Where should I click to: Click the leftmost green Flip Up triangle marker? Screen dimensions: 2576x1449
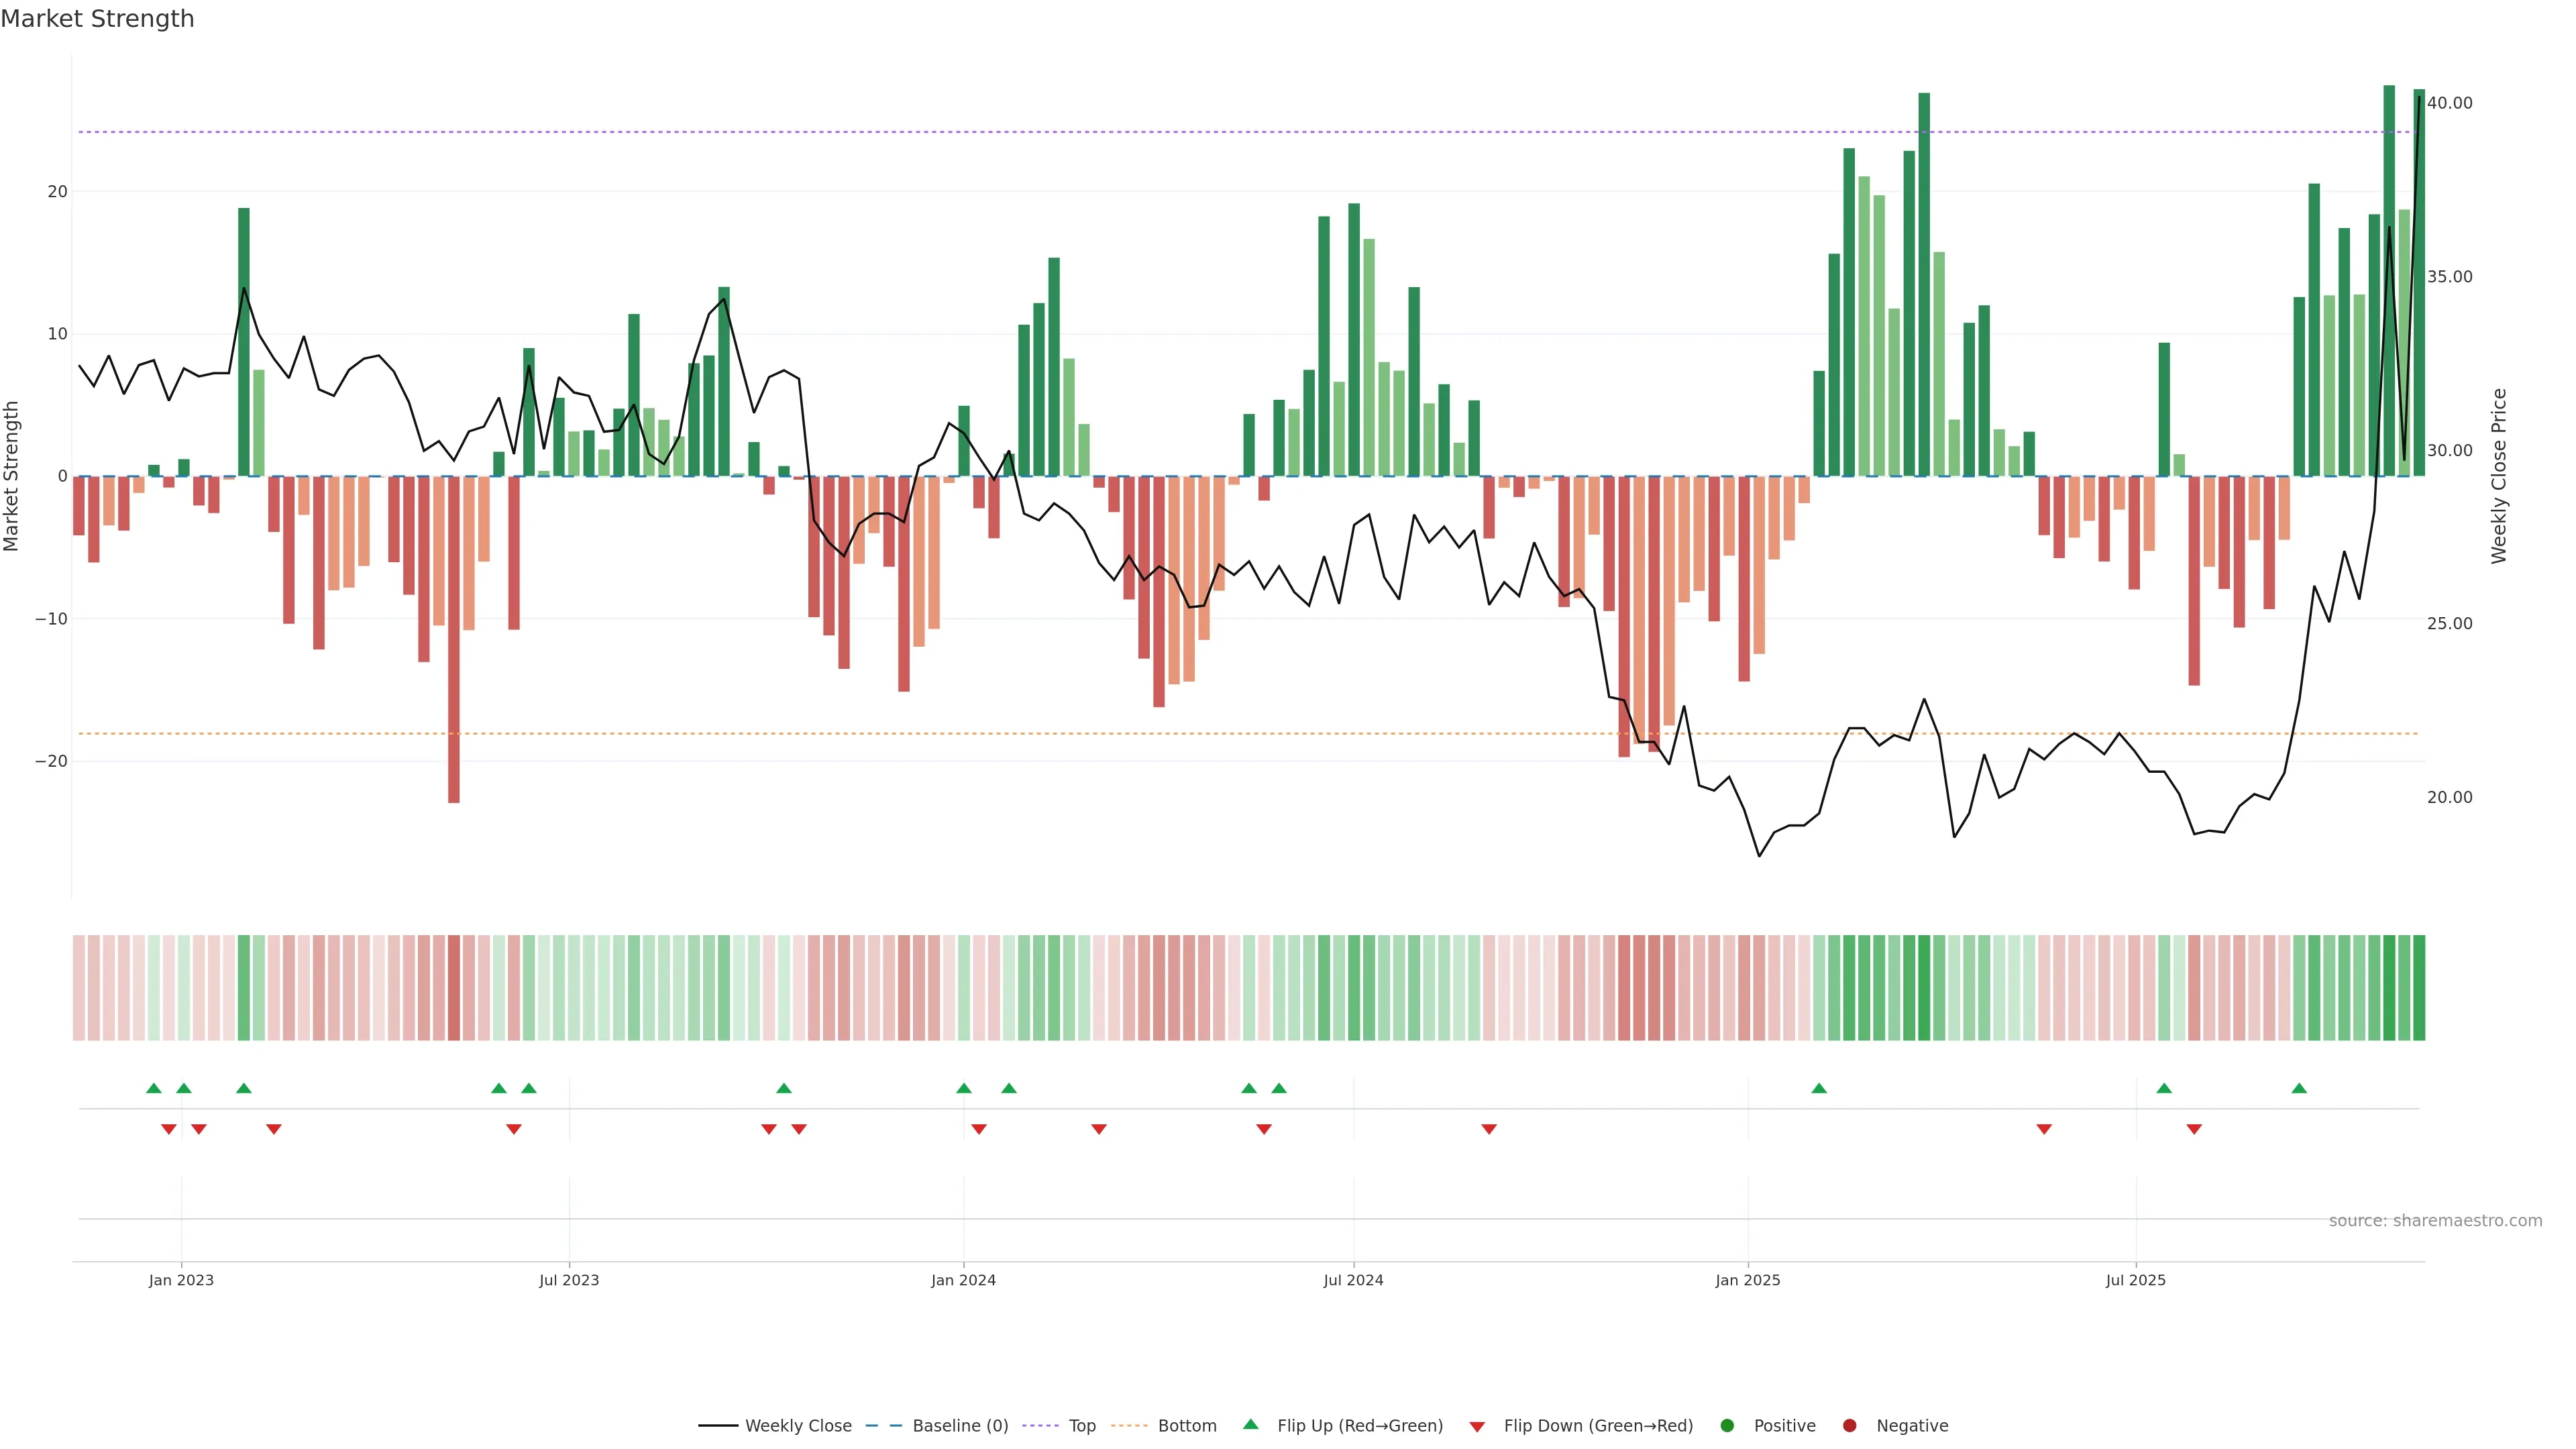[x=154, y=1088]
